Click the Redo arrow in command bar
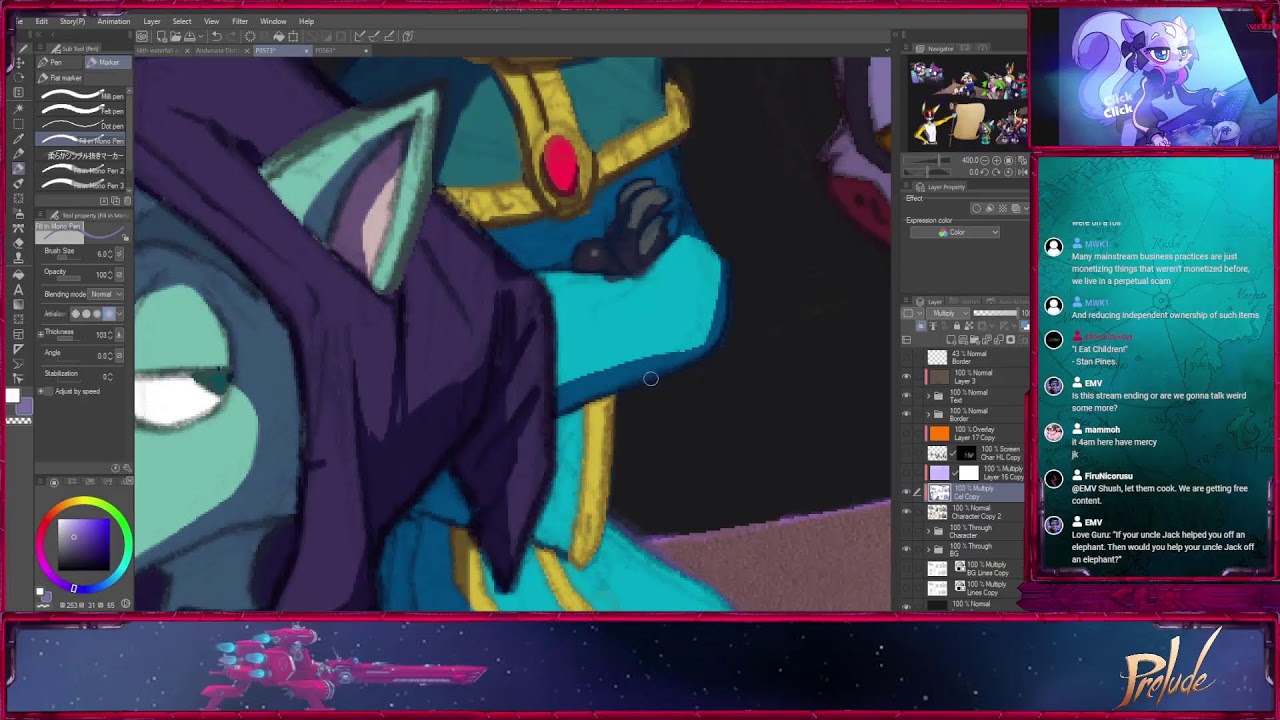1280x720 pixels. pos(230,36)
